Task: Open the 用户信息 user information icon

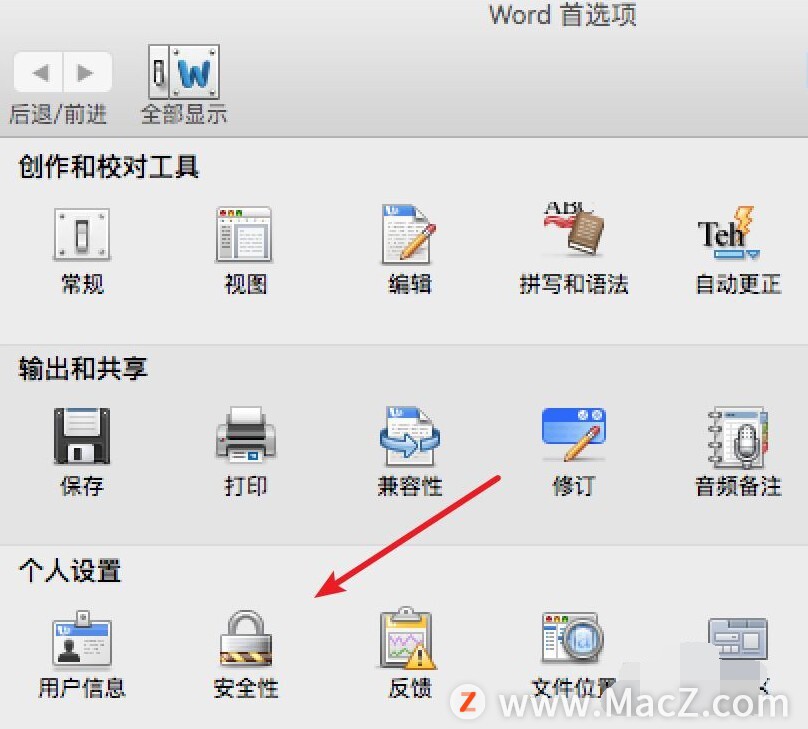Action: click(x=82, y=638)
